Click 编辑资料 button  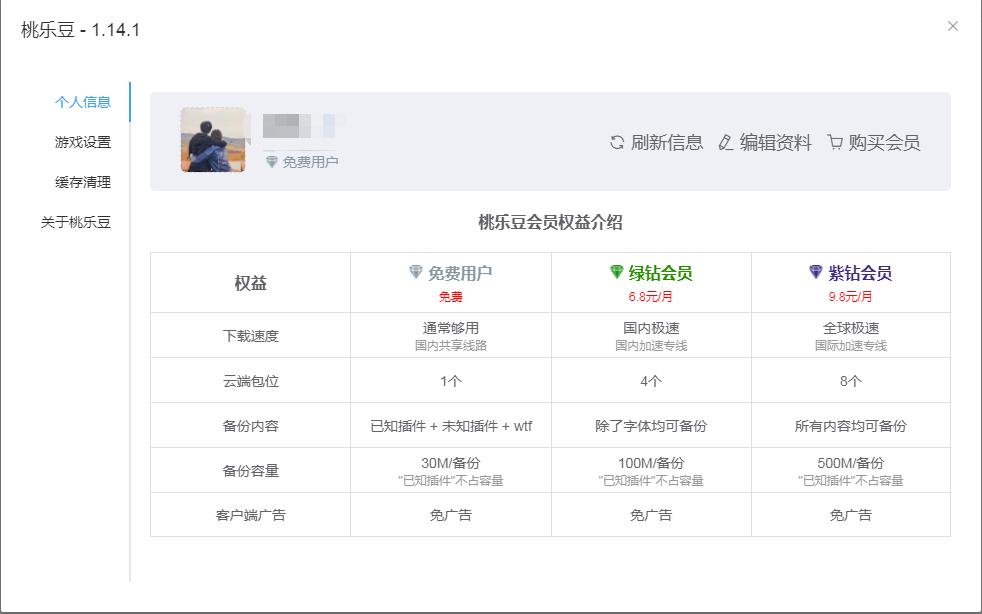coord(765,143)
